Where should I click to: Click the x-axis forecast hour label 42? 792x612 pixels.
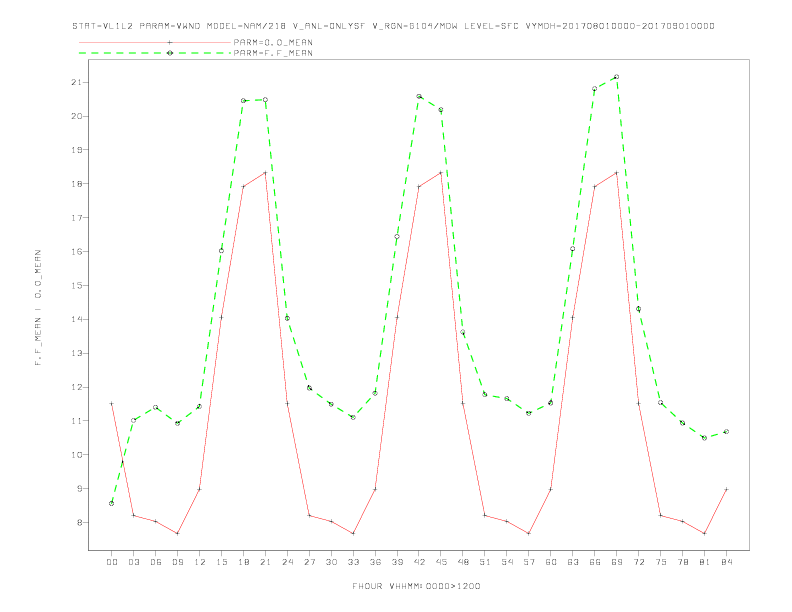tap(419, 562)
